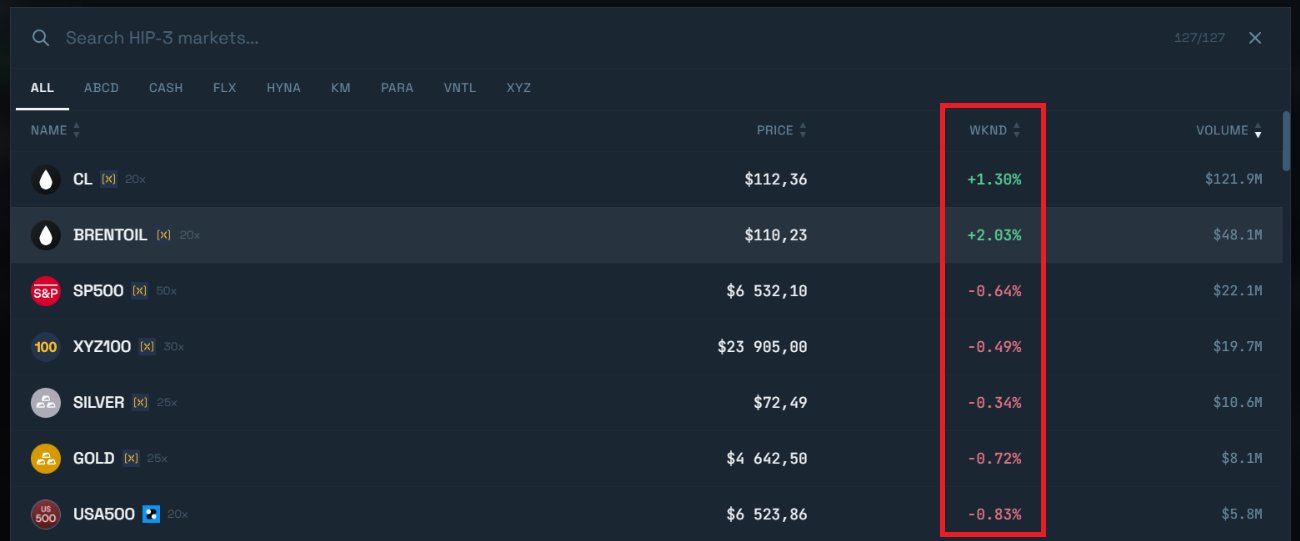1300x541 pixels.
Task: Switch to the HYNA tab
Action: click(283, 88)
